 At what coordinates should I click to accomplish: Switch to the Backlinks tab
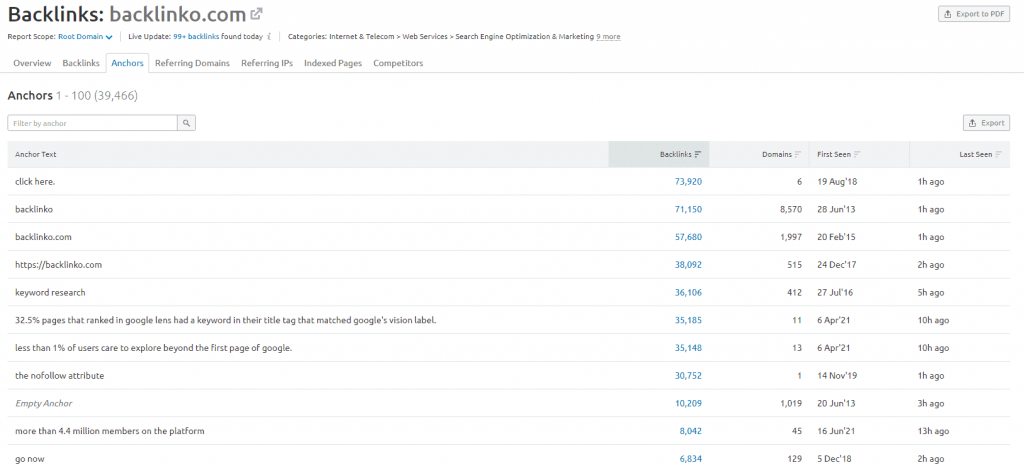[x=81, y=63]
